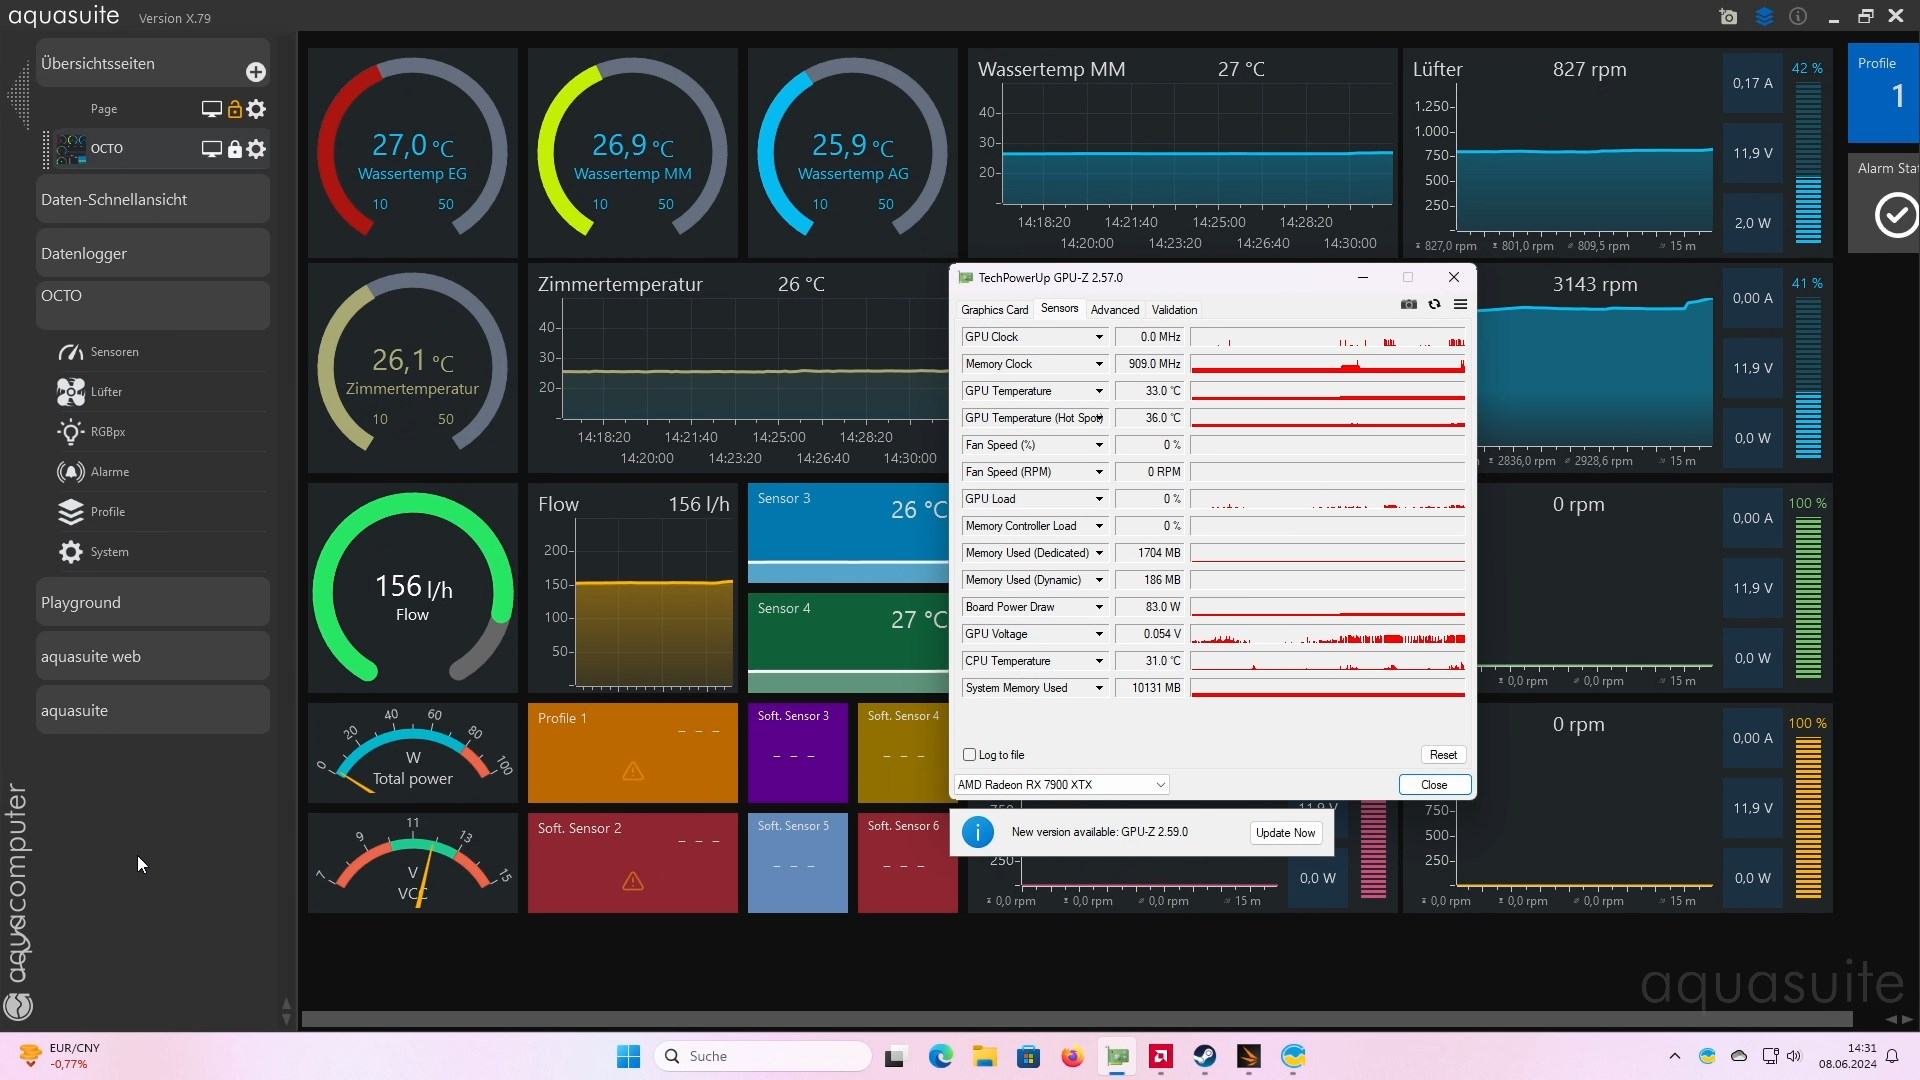Click Update Now button
Viewport: 1920px width, 1080px height.
(x=1285, y=833)
